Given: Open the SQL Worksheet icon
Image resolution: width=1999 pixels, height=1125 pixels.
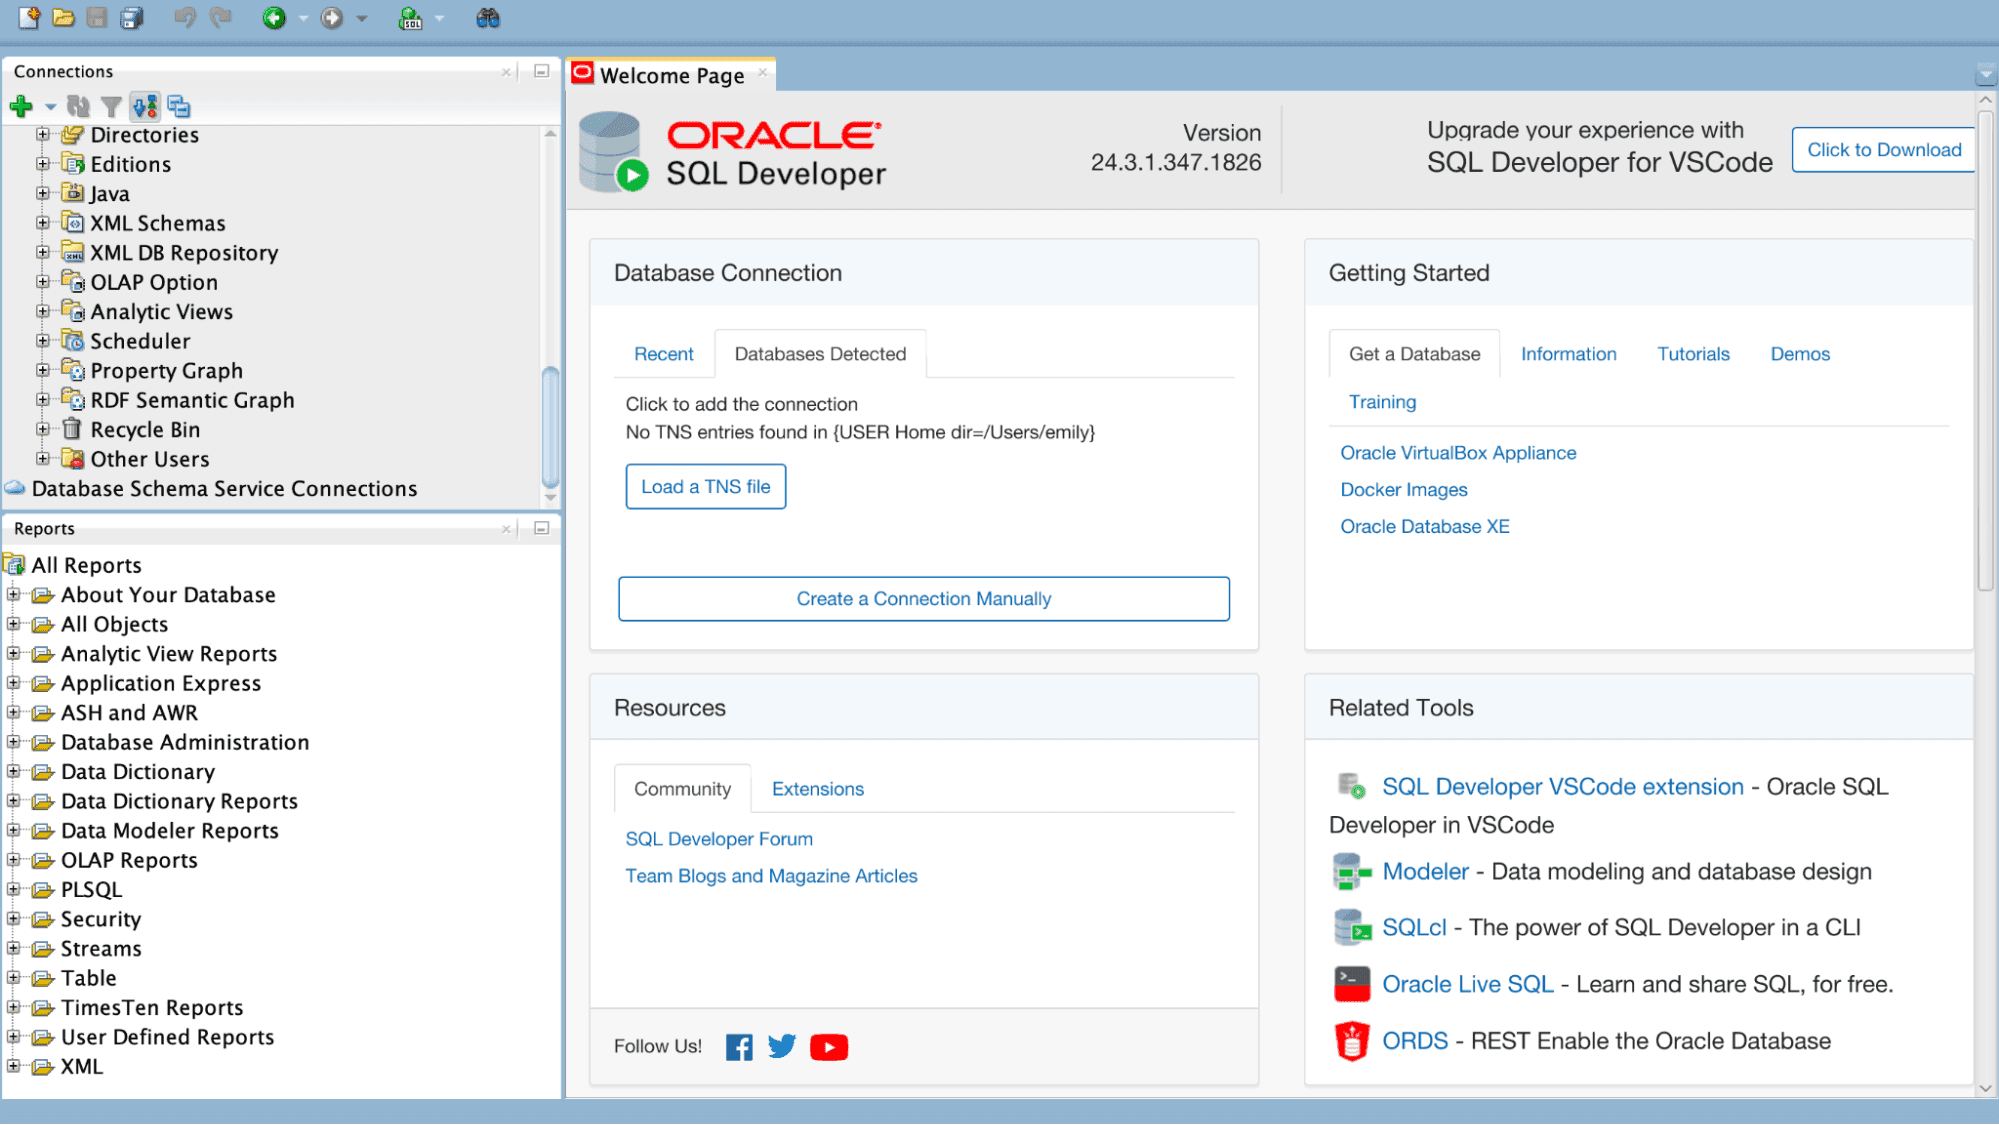Looking at the screenshot, I should [x=410, y=18].
